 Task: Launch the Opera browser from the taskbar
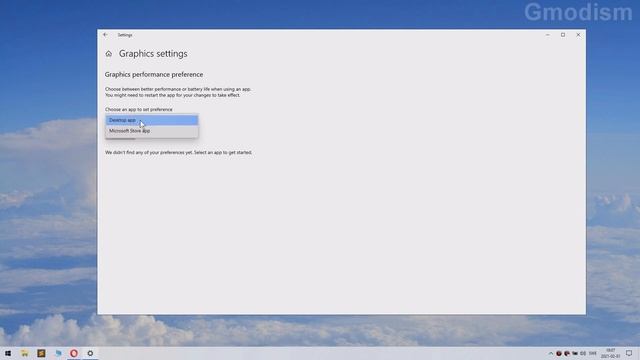[x=74, y=353]
